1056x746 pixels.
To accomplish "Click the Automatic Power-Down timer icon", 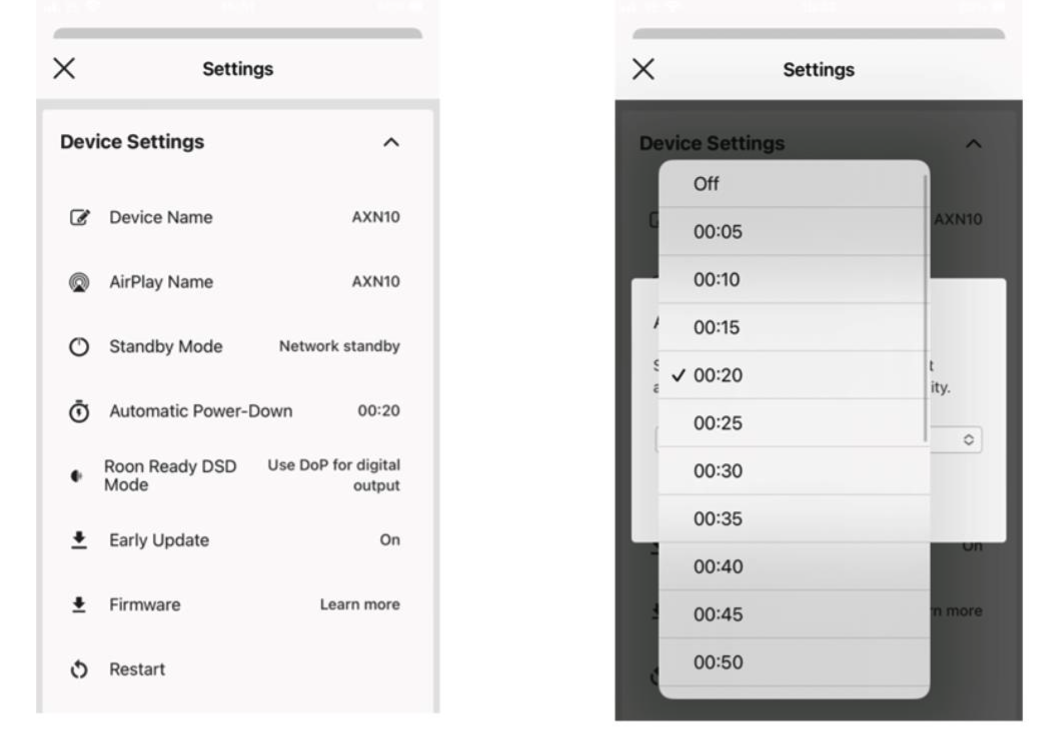I will click(x=78, y=411).
